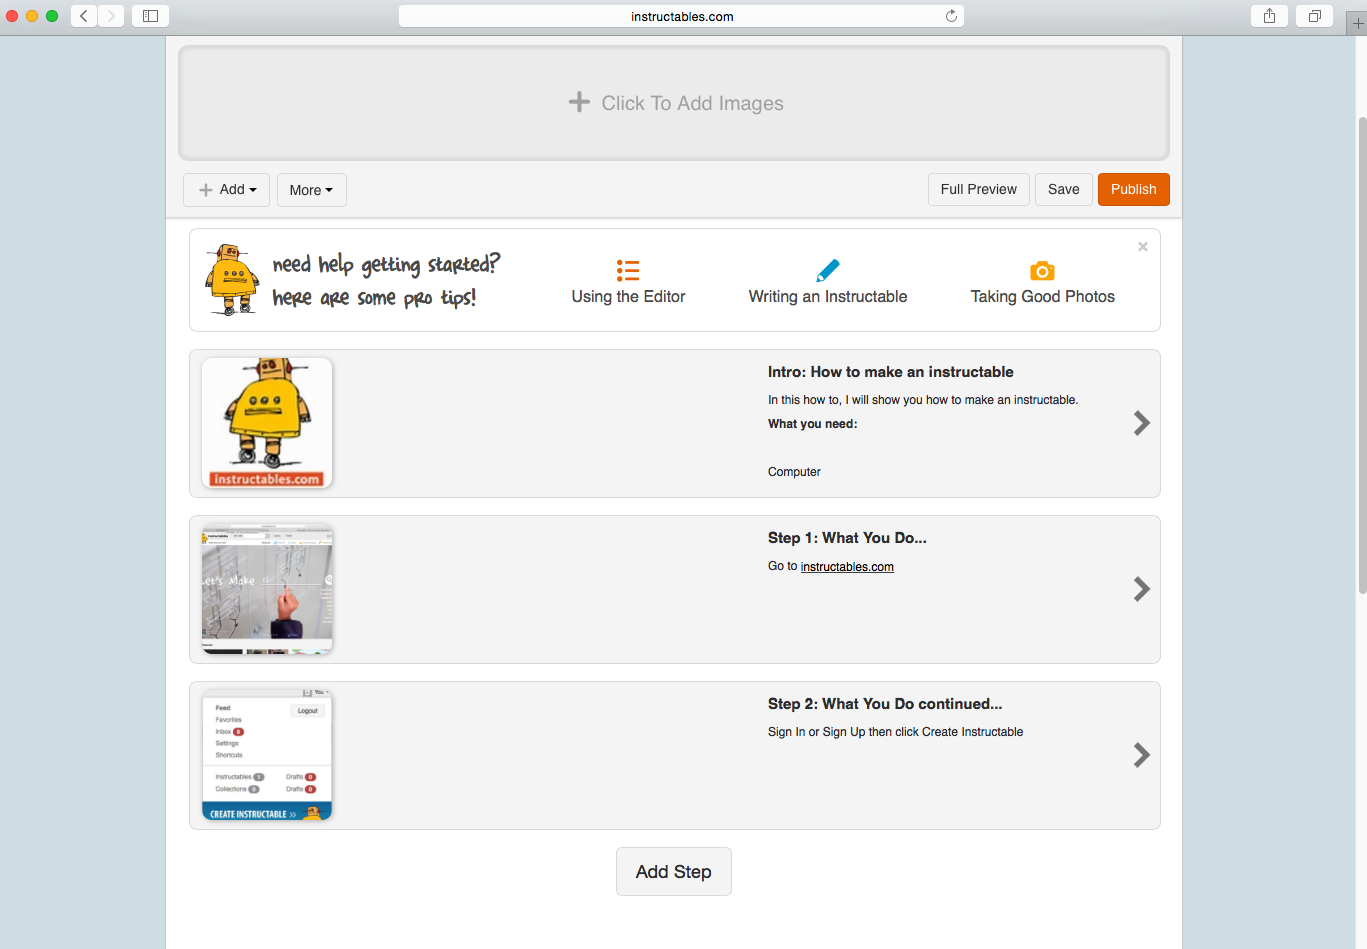Open the More dropdown menu
The height and width of the screenshot is (949, 1367).
coord(312,190)
